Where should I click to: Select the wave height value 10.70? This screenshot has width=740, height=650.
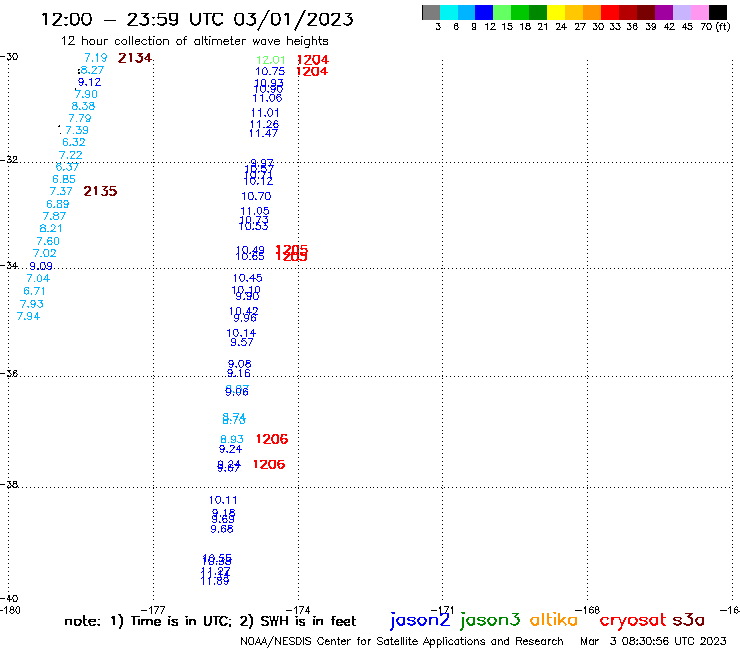click(x=256, y=196)
